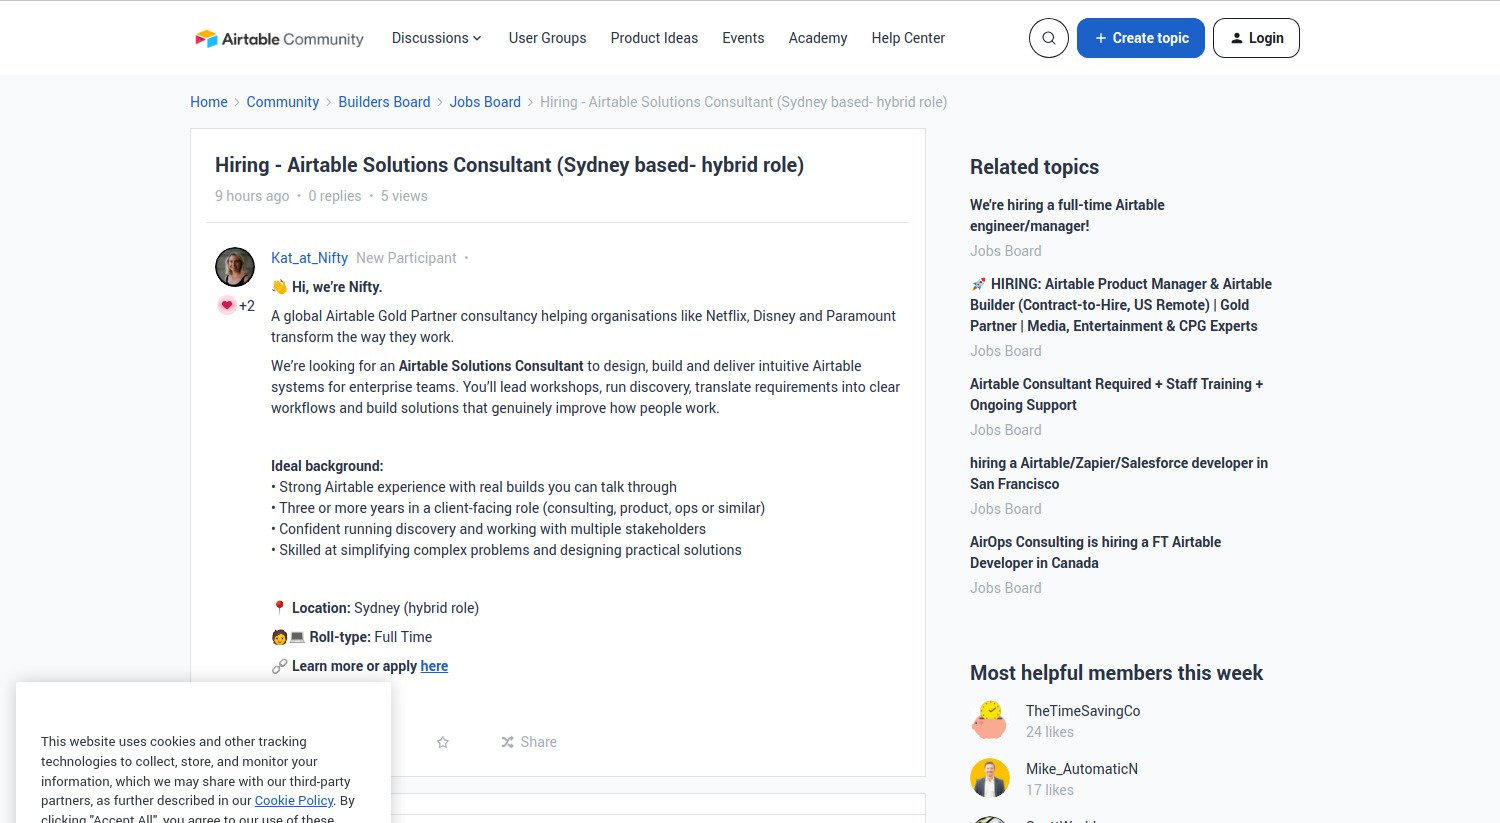Navigate to Jobs Board via breadcrumb
This screenshot has height=823, width=1500.
point(485,101)
